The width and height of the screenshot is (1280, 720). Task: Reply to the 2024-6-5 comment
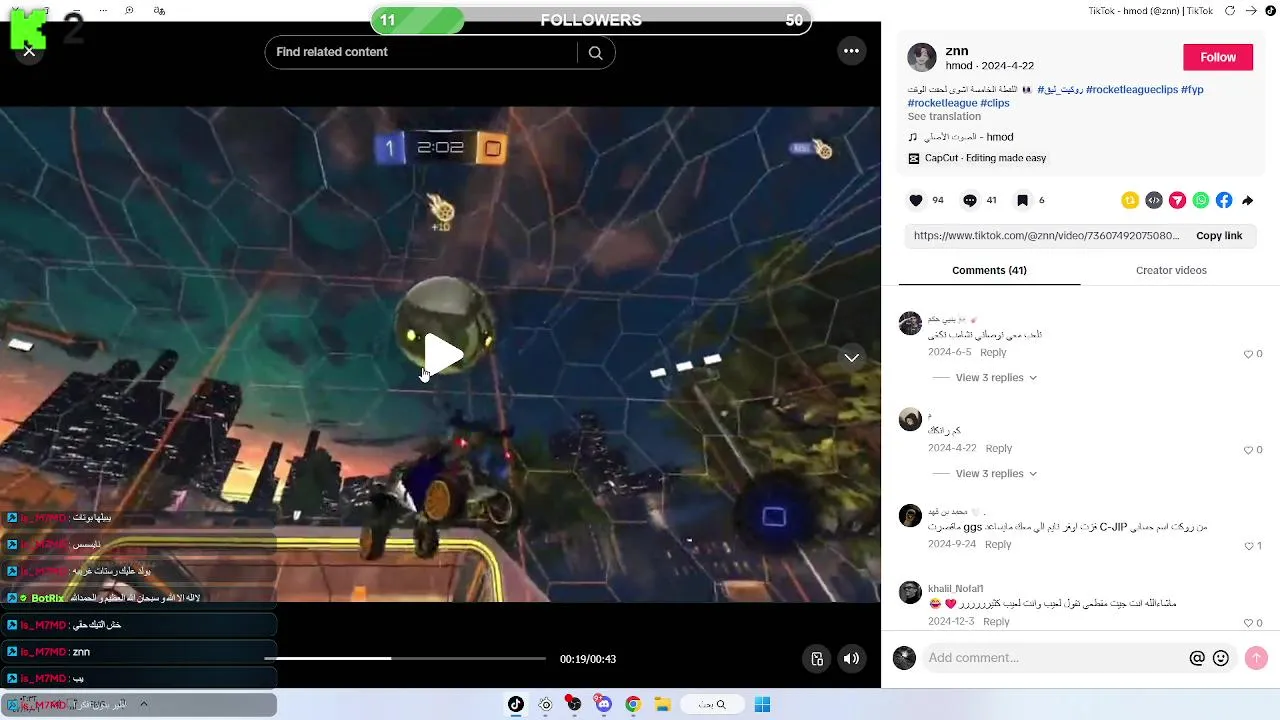[x=993, y=353]
